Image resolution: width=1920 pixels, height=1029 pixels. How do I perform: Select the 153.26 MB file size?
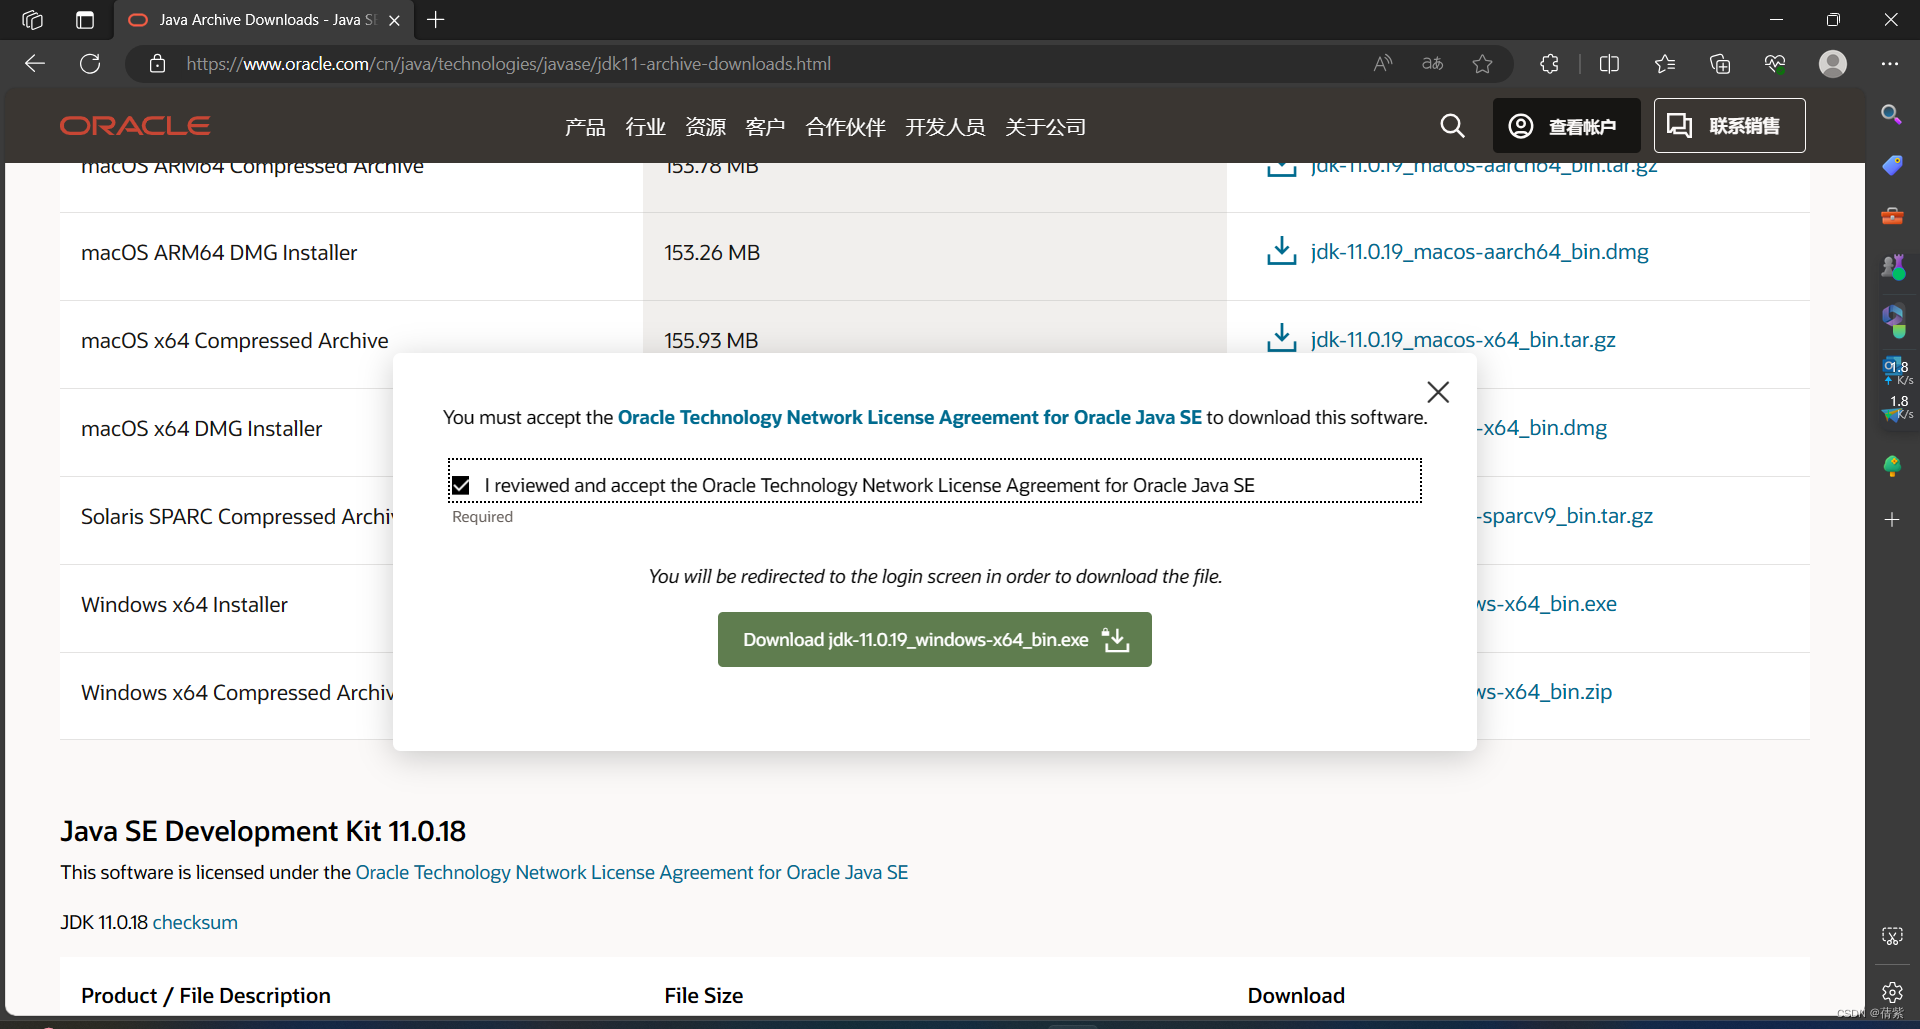(712, 253)
